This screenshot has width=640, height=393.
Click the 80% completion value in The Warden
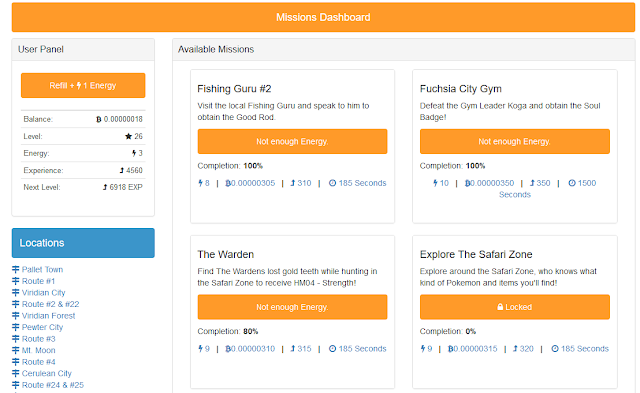click(251, 331)
